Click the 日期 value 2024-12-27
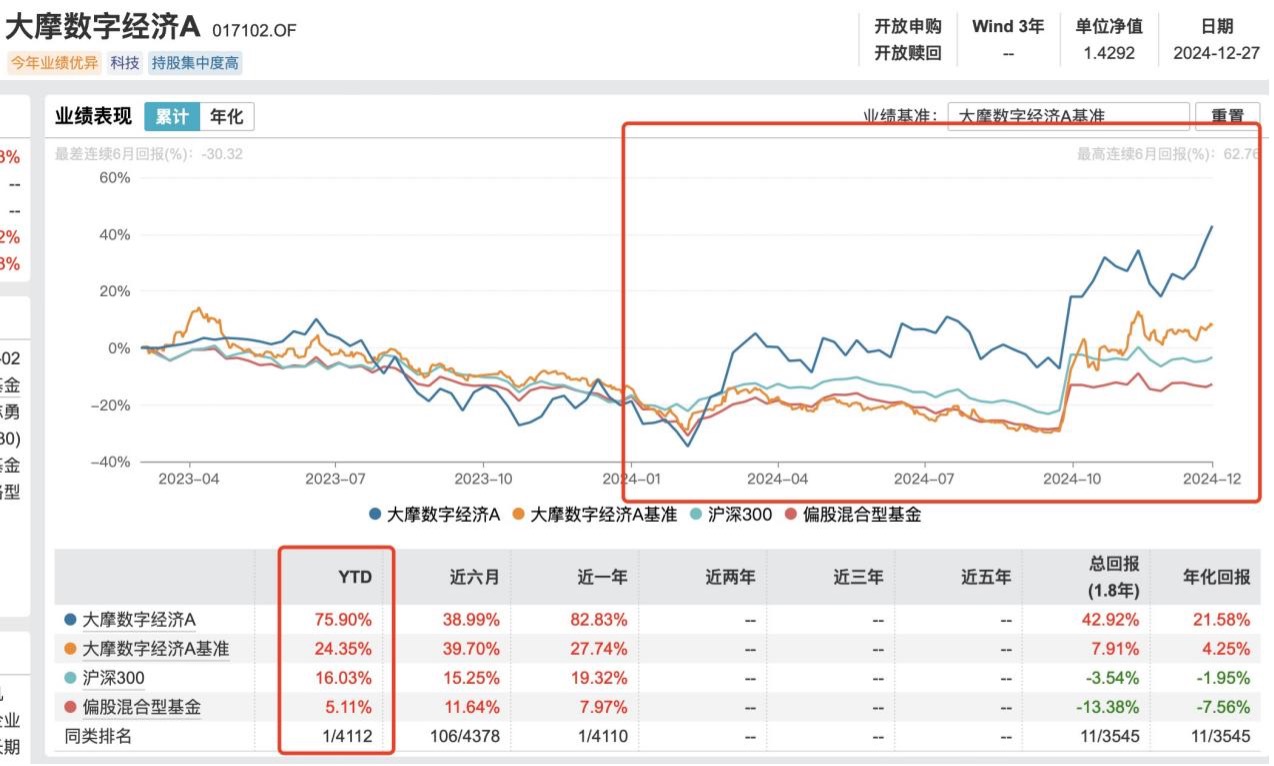Image resolution: width=1274 pixels, height=766 pixels. [1217, 54]
